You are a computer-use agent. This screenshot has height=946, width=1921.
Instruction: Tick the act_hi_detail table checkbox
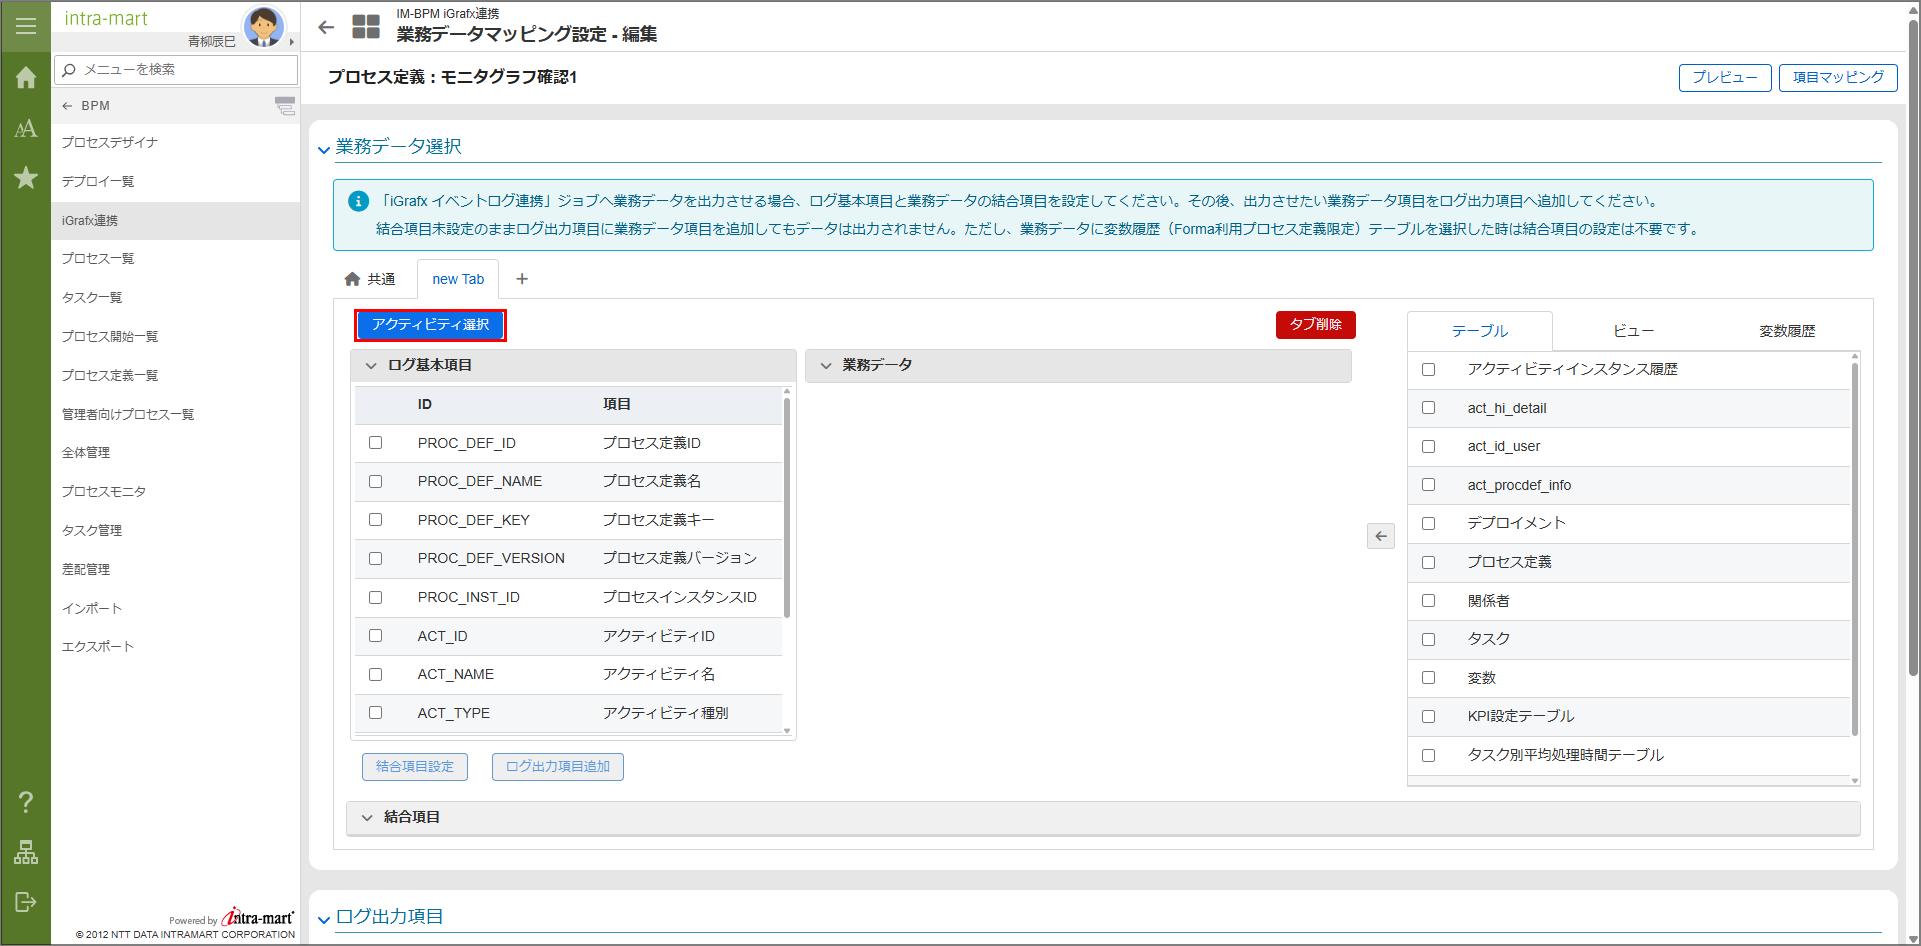click(1428, 408)
